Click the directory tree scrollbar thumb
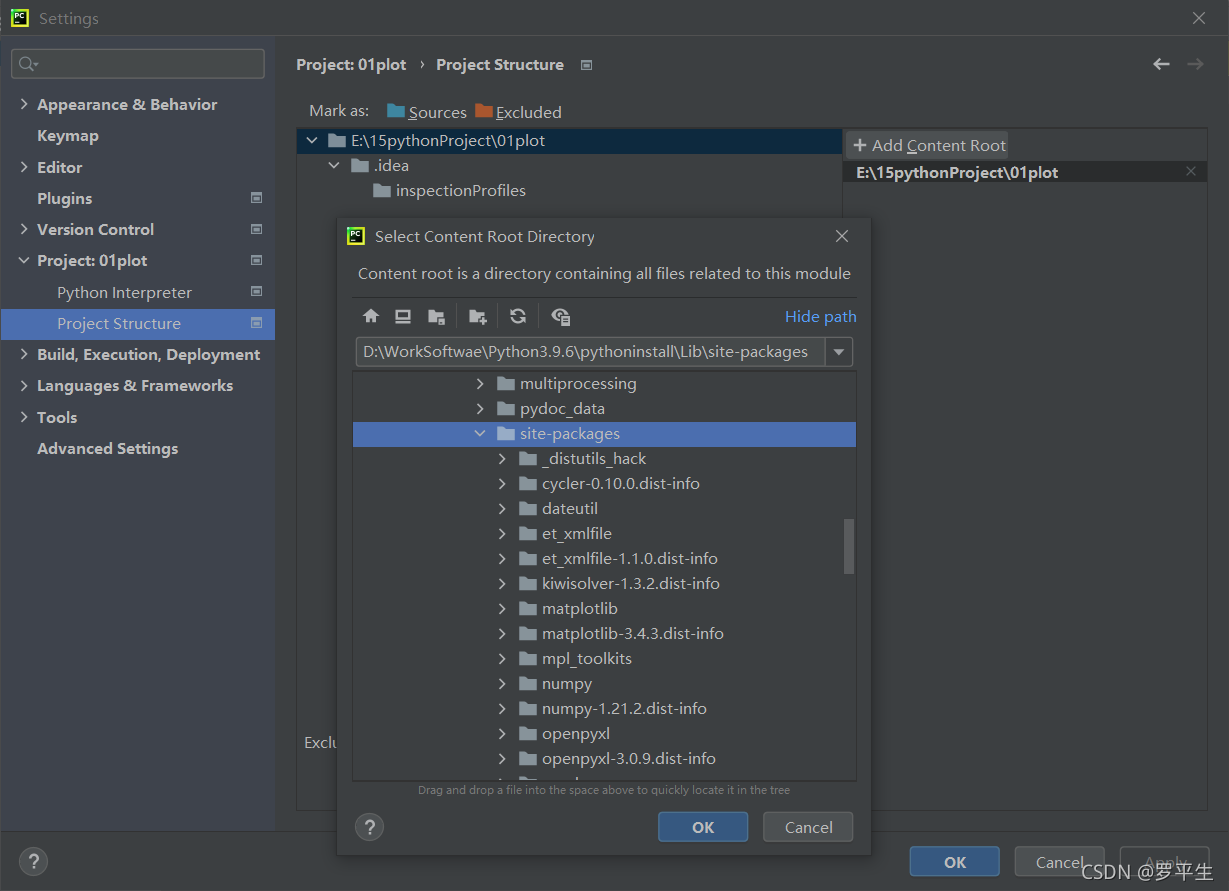This screenshot has width=1229, height=891. (849, 546)
